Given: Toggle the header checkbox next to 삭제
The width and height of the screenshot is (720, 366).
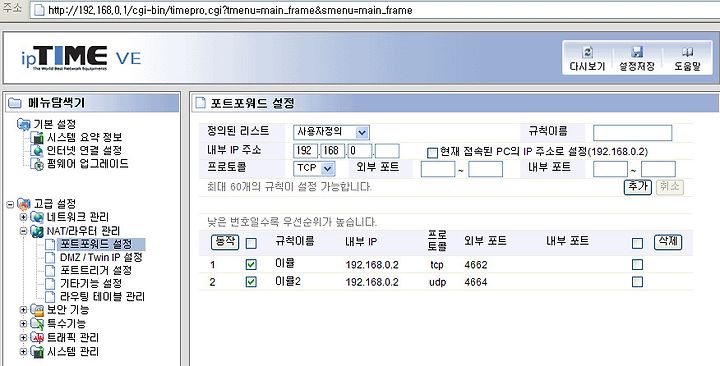Looking at the screenshot, I should pos(637,243).
